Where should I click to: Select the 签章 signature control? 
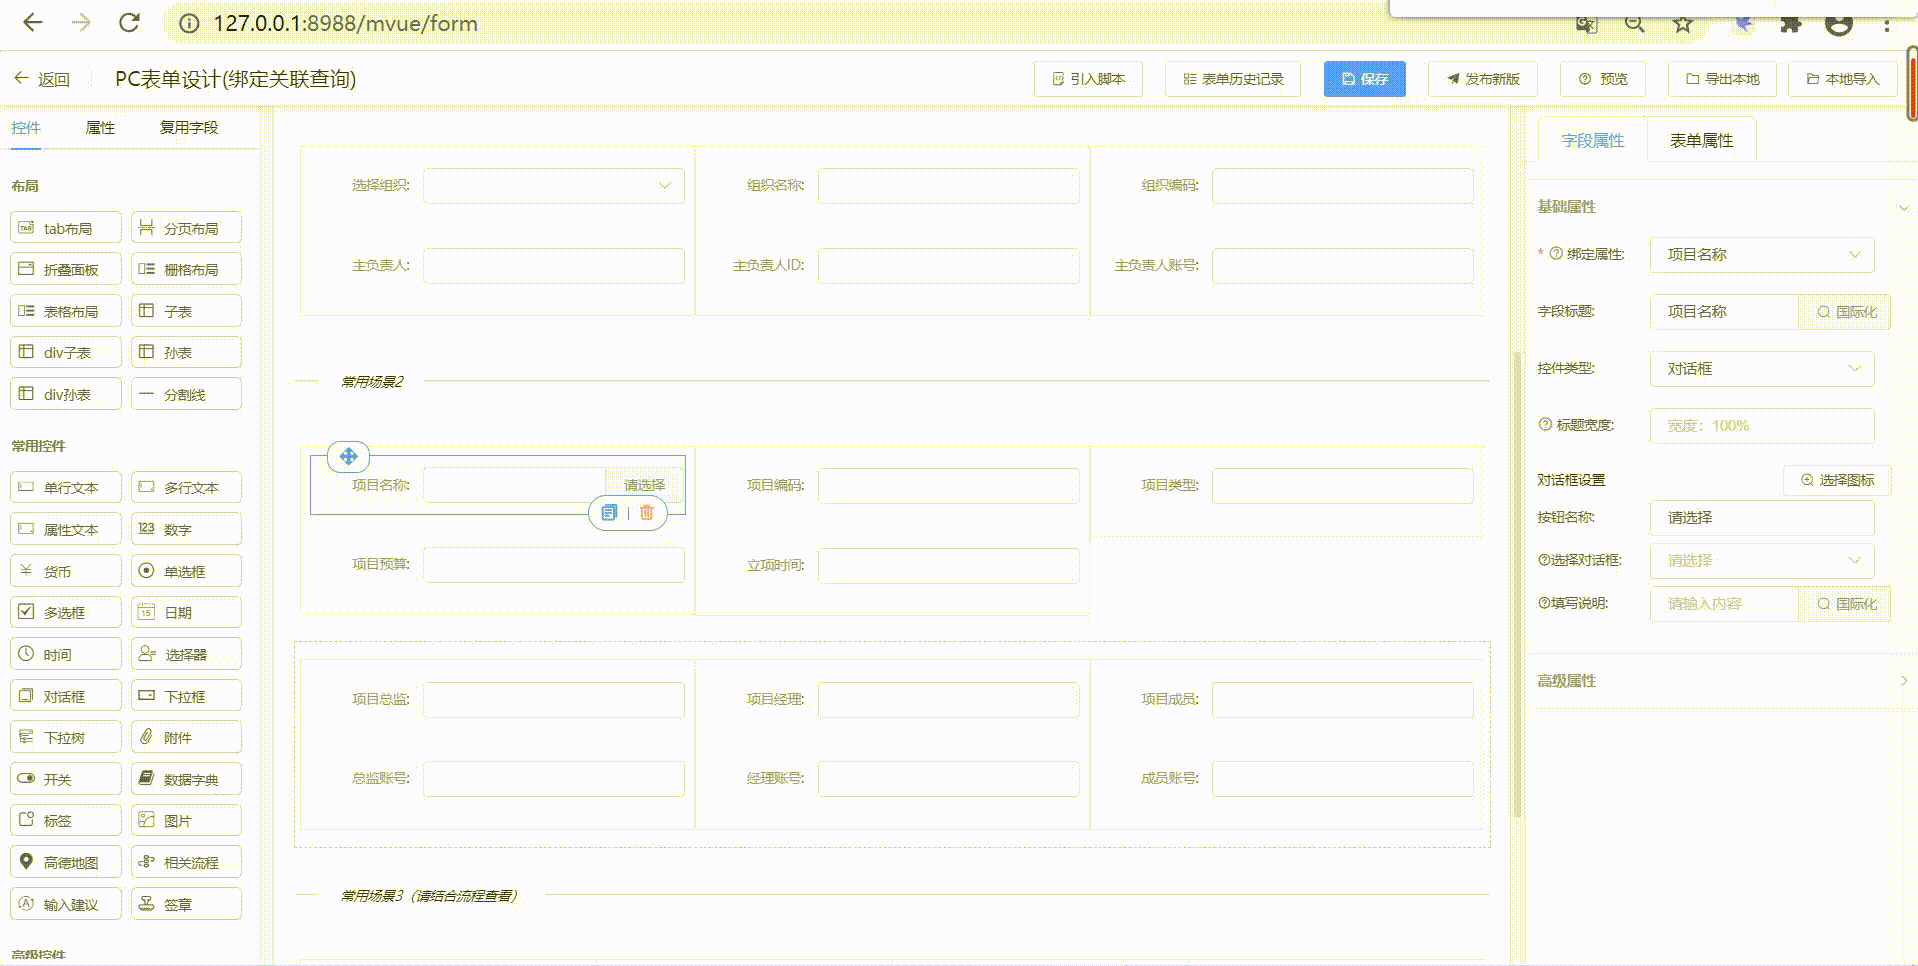click(x=186, y=904)
